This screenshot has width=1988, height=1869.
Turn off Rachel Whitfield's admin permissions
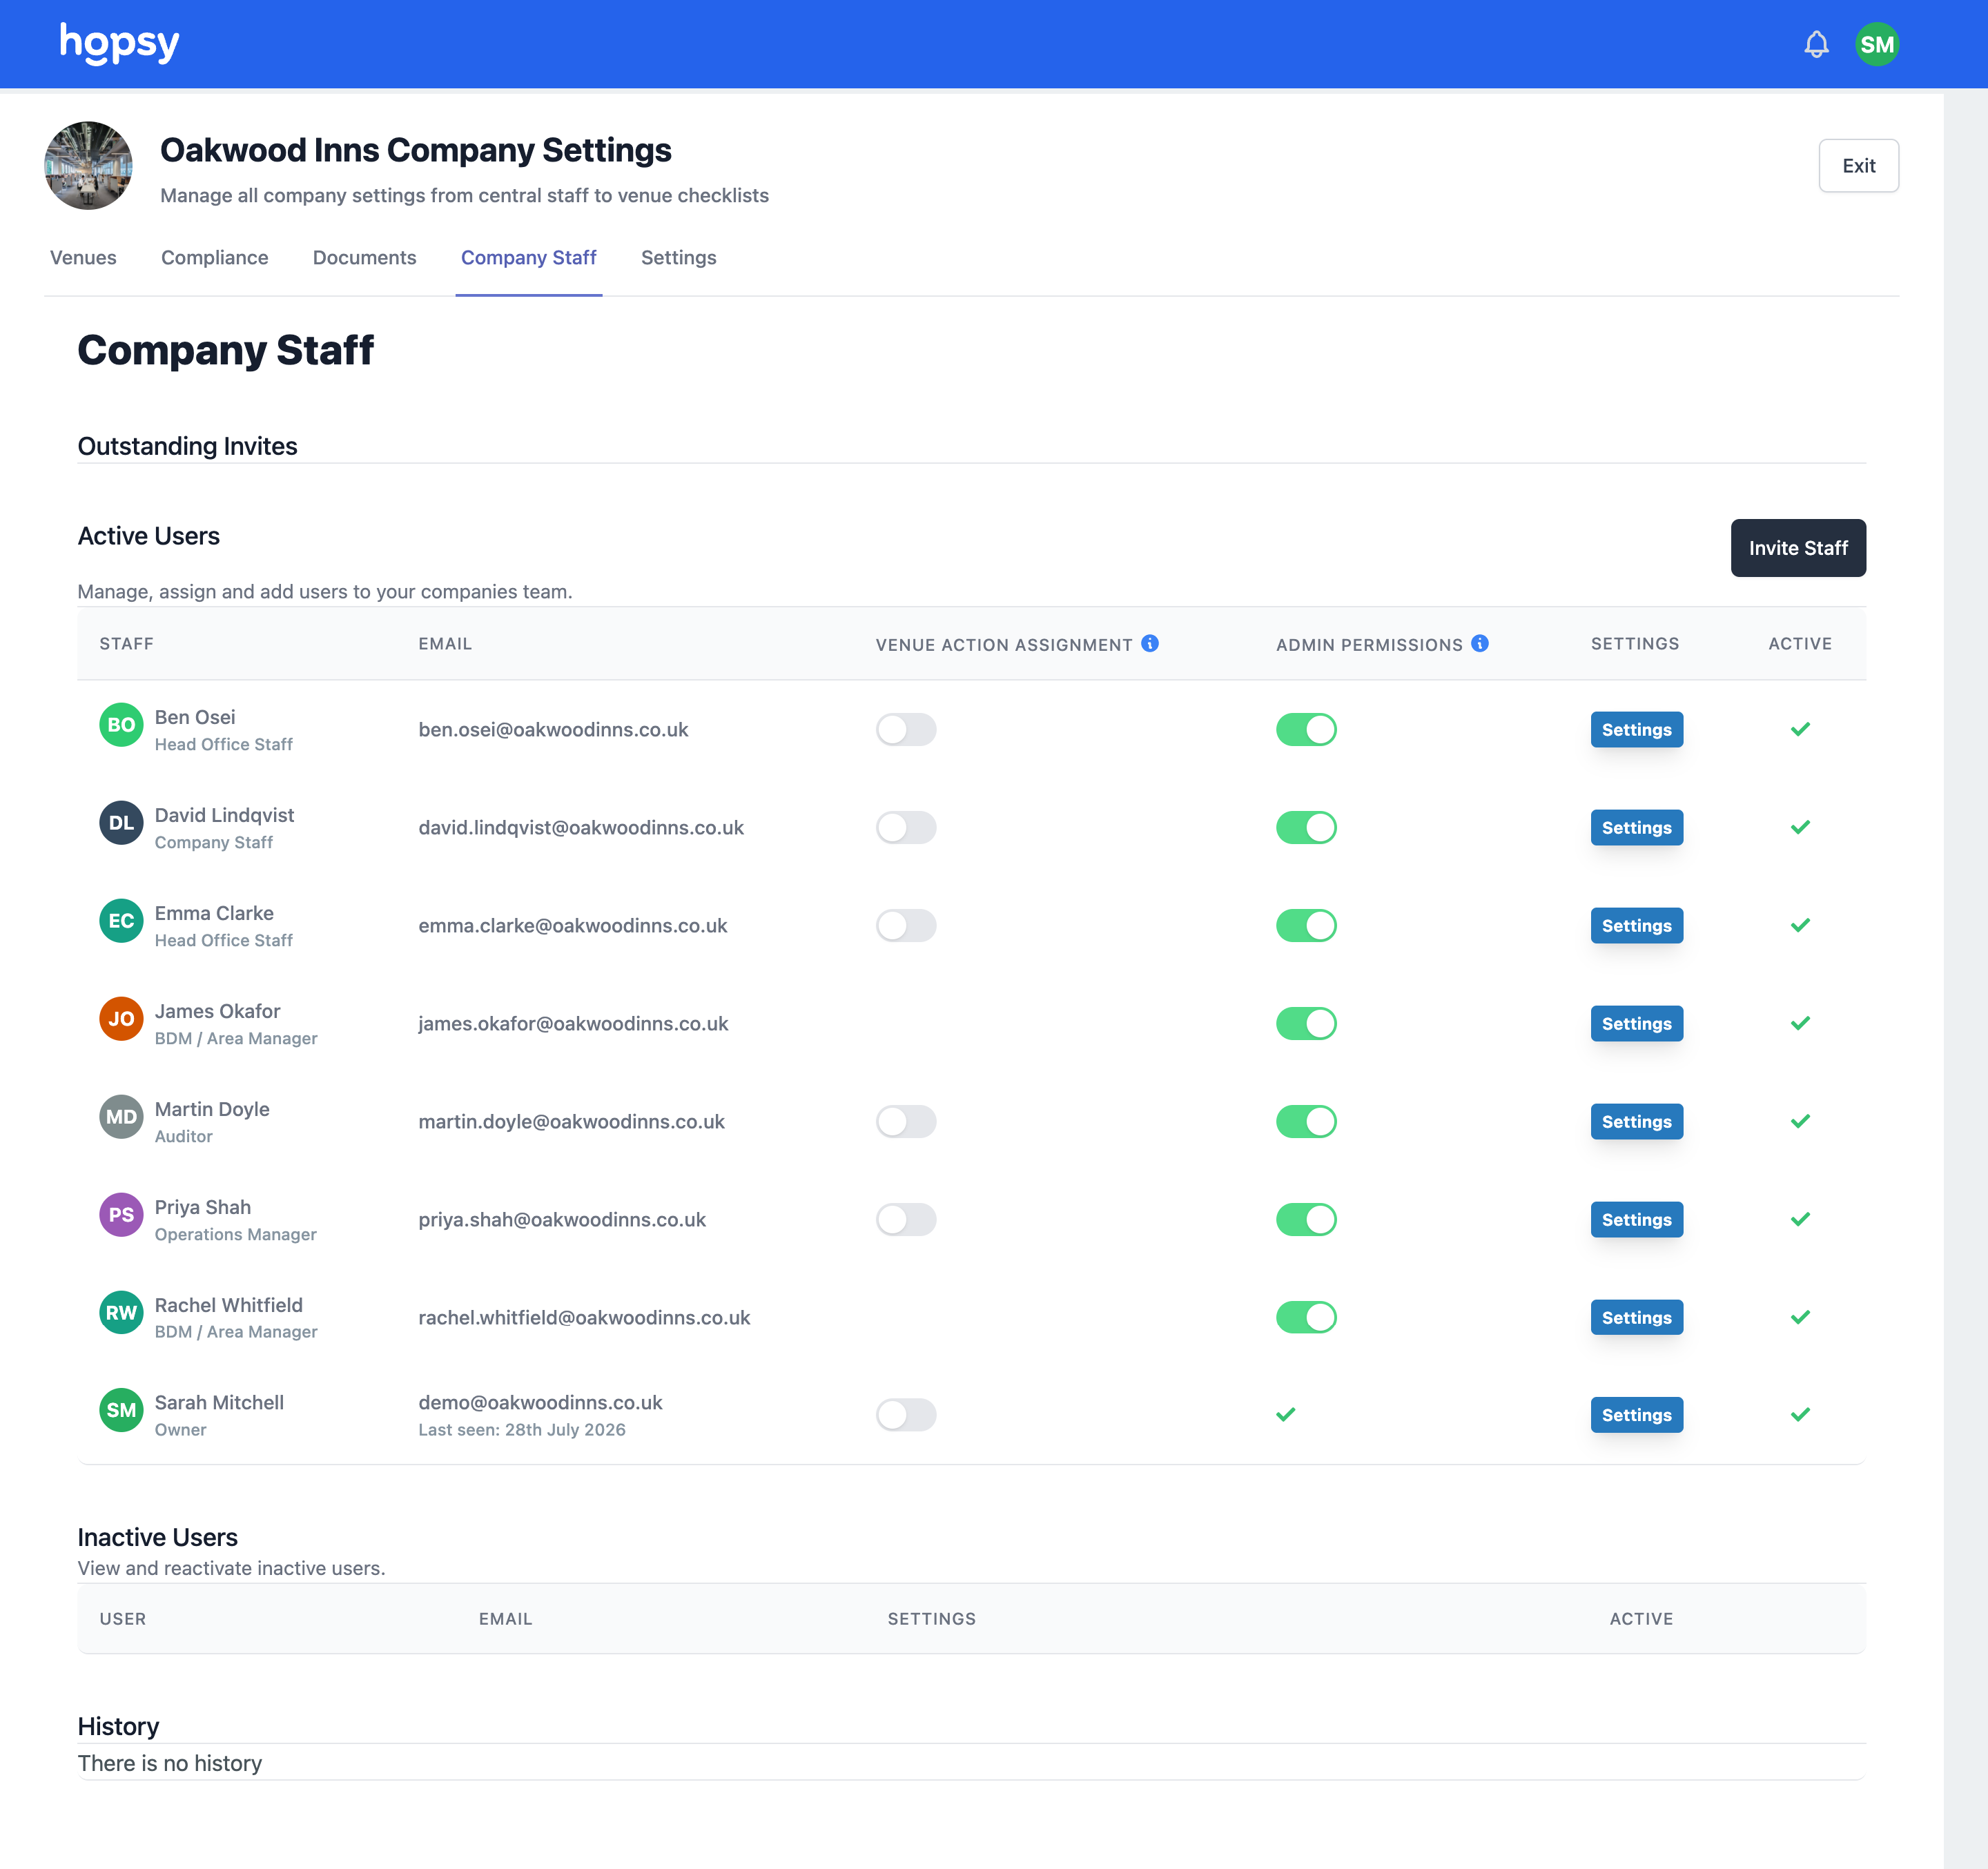(1306, 1317)
